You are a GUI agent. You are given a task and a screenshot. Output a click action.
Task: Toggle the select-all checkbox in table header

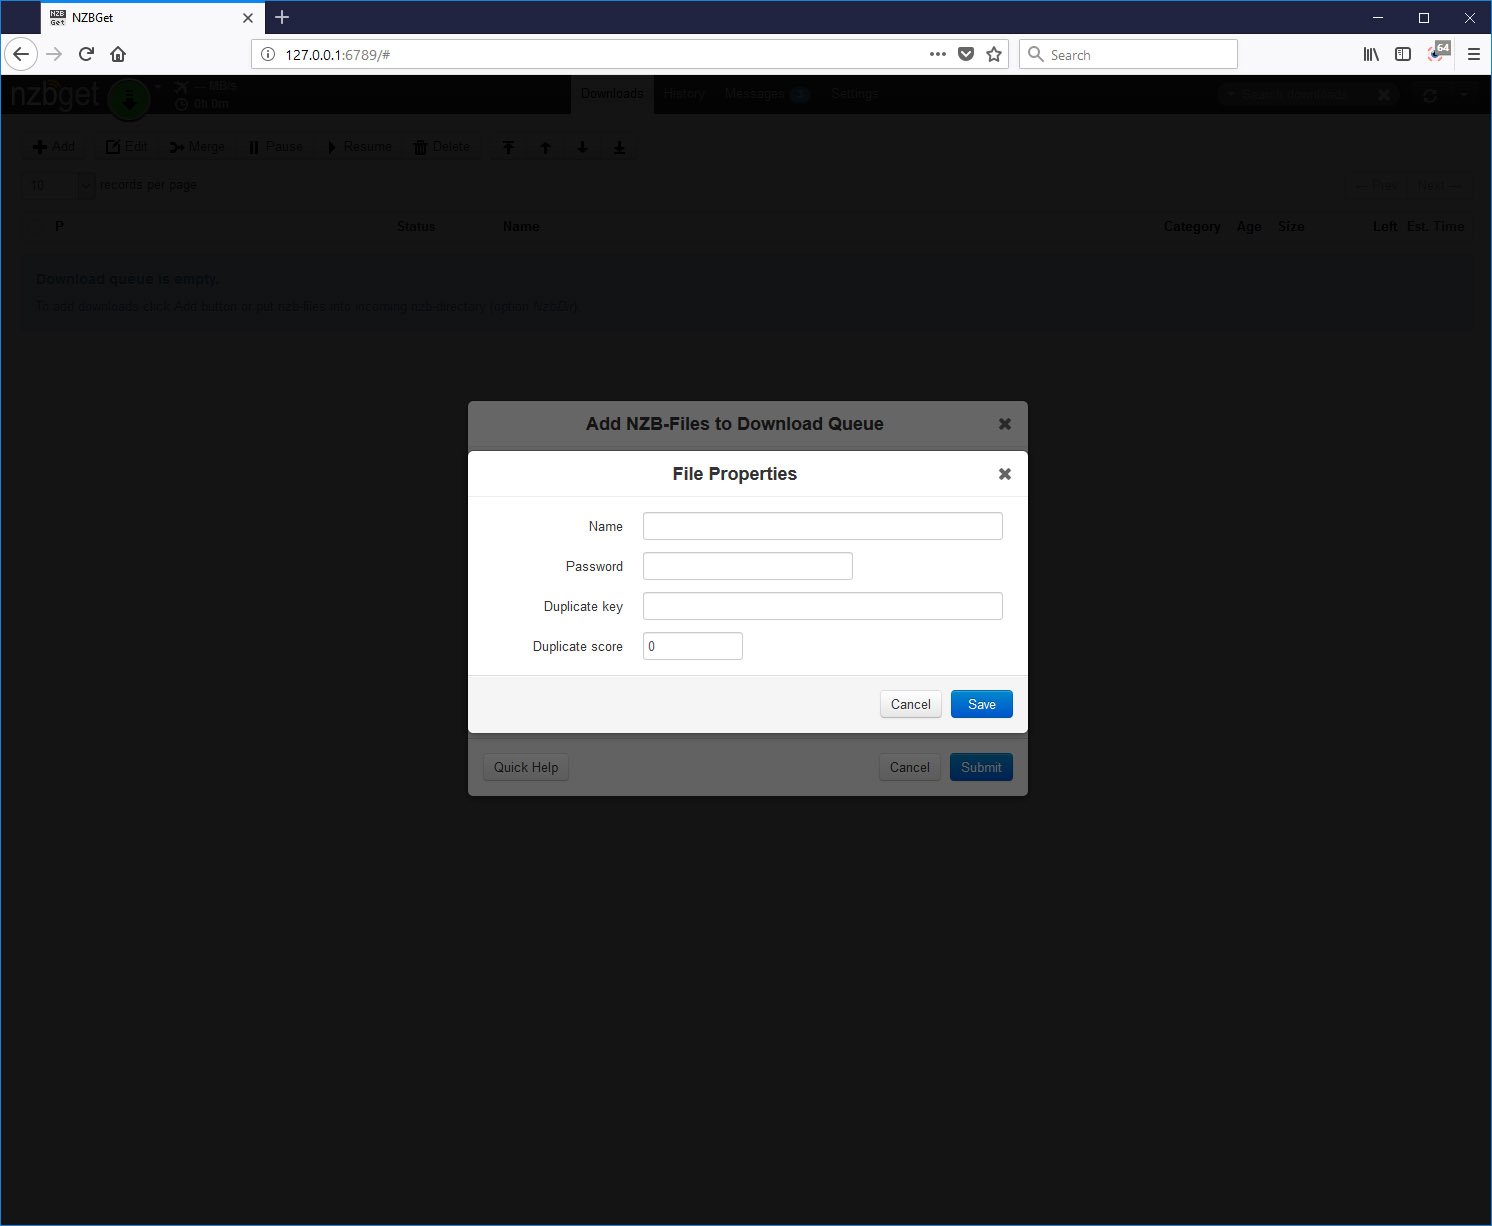tap(35, 227)
